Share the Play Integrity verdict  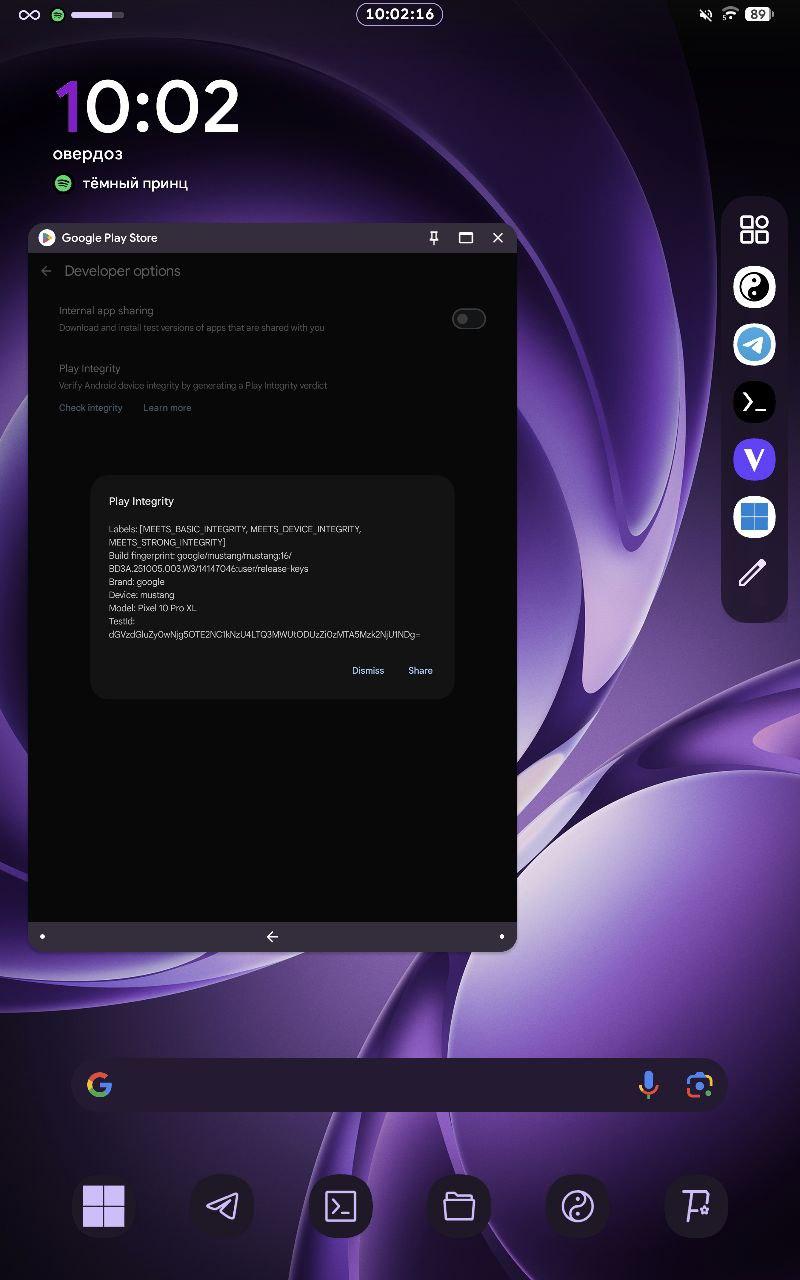(420, 671)
